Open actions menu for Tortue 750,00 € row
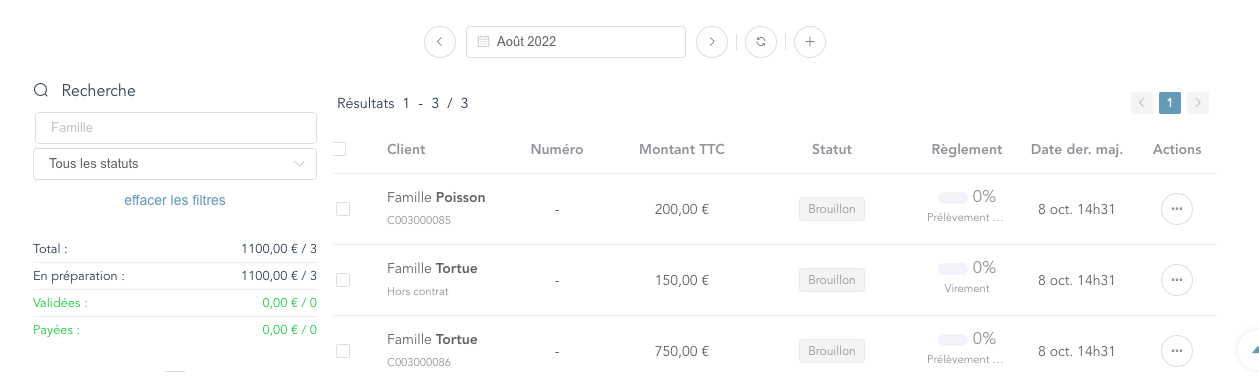Viewport: 1259px width, 384px height. point(1177,351)
